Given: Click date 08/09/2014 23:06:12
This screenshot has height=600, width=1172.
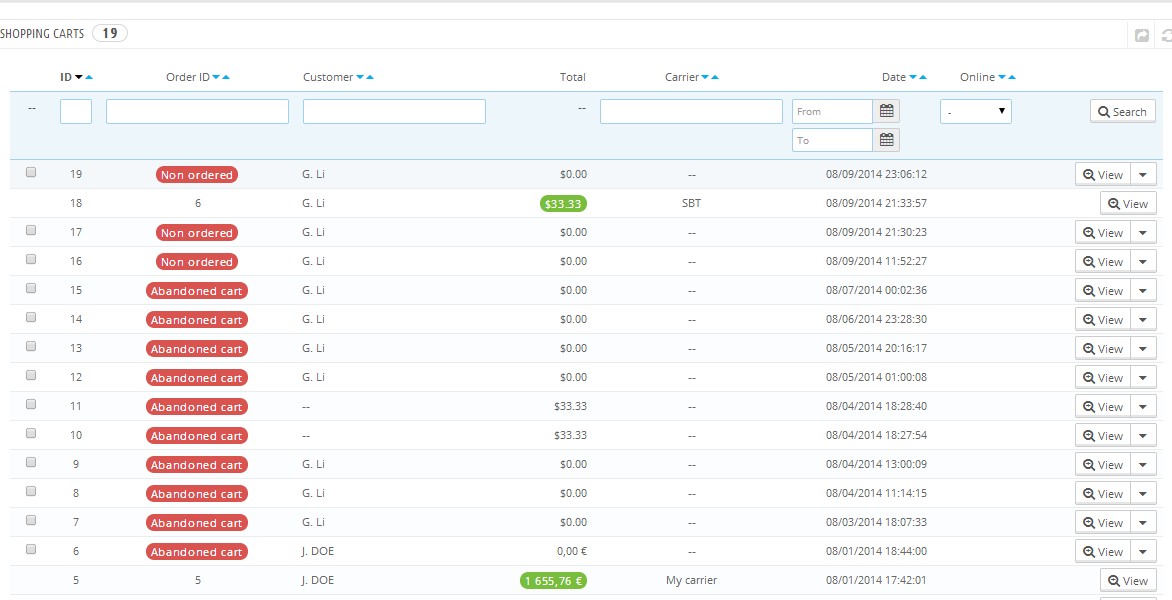Looking at the screenshot, I should [876, 174].
